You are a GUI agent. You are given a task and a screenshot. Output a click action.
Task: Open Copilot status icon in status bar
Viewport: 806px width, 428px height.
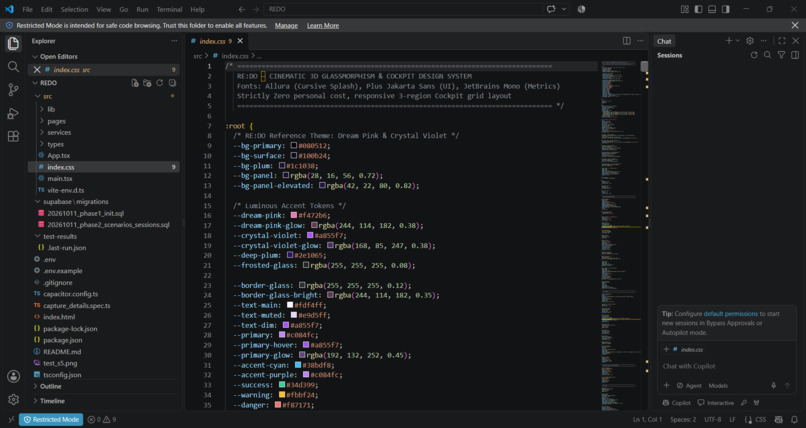(779, 420)
